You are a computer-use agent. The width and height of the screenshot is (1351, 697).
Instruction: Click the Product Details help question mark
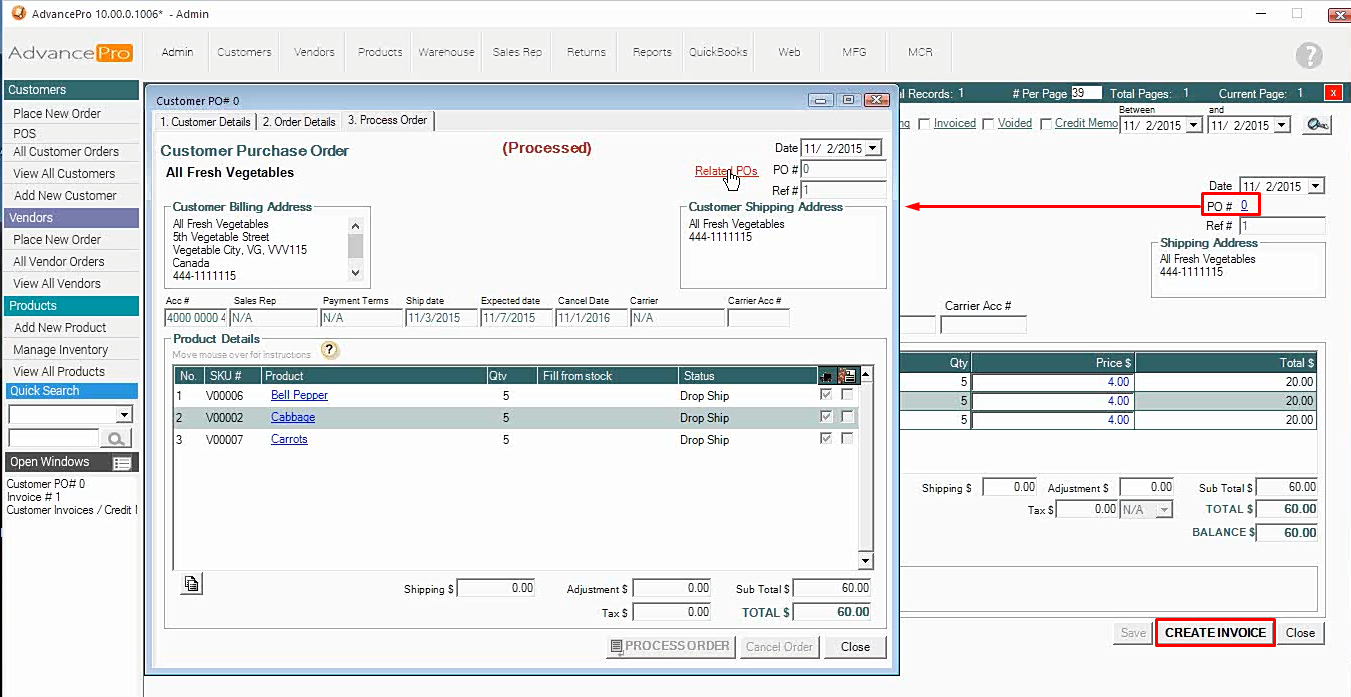330,350
